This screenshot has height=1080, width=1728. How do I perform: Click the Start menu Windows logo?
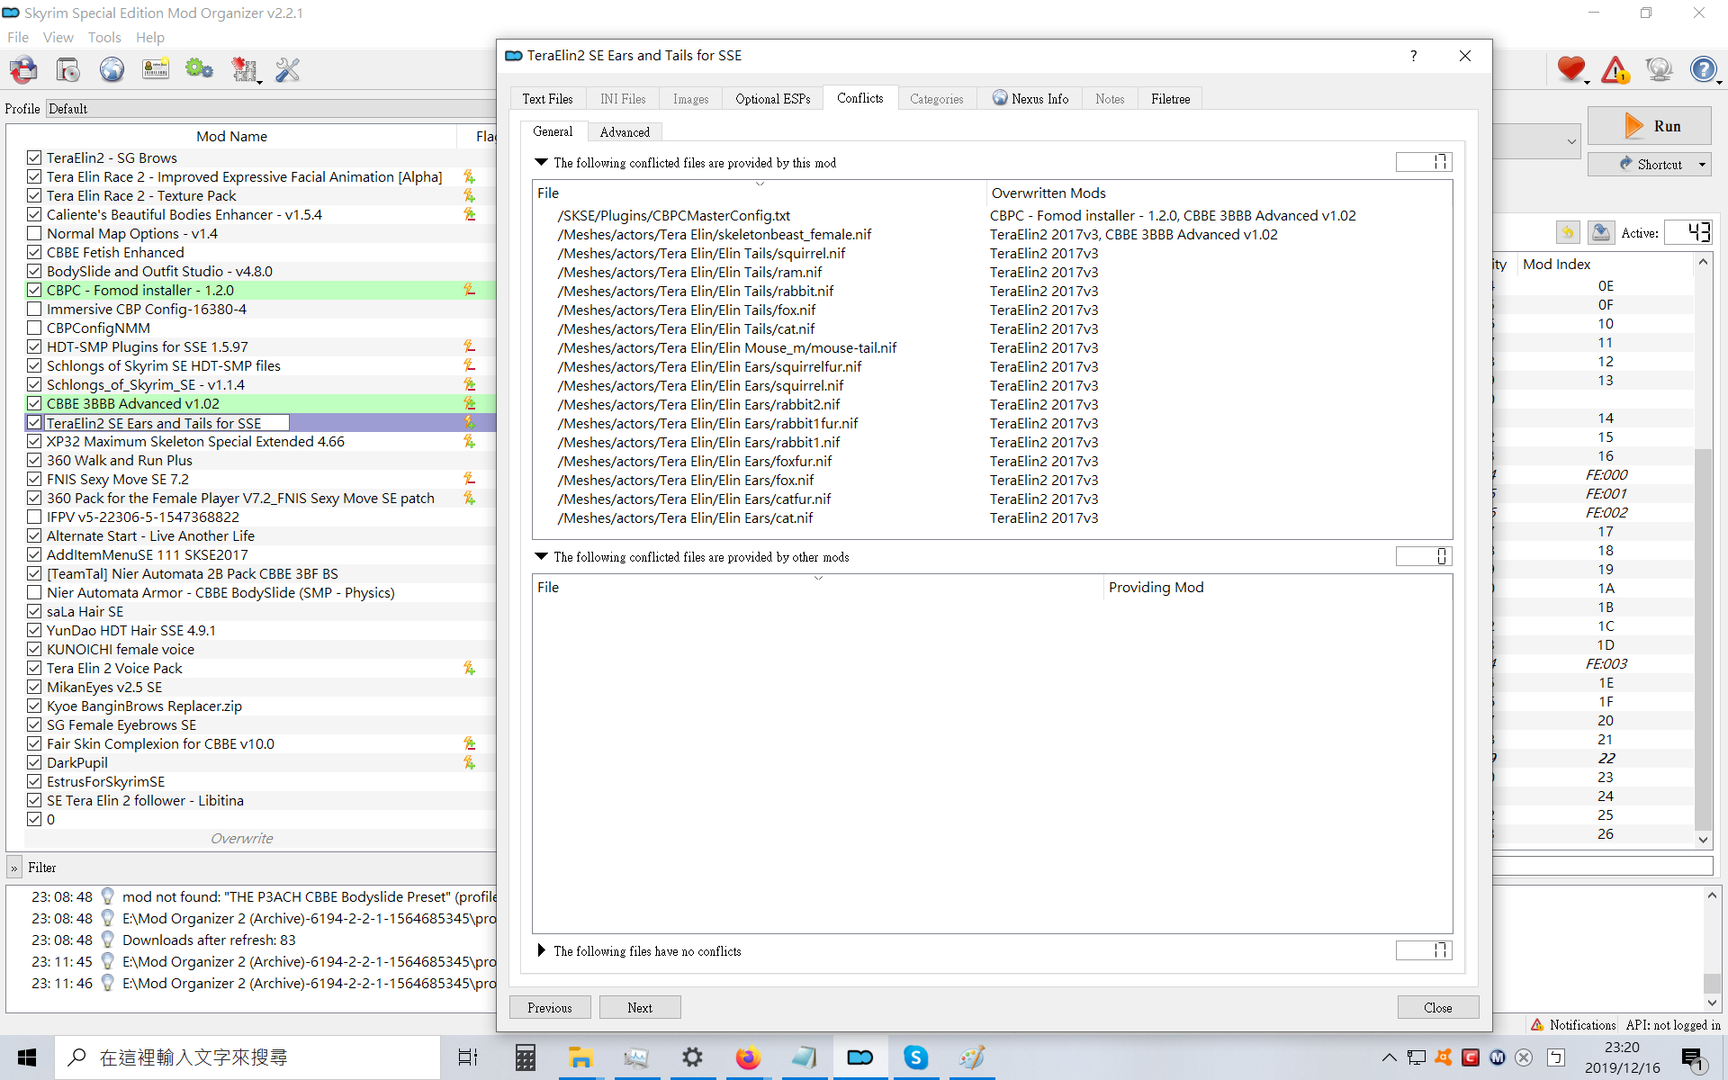27,1057
